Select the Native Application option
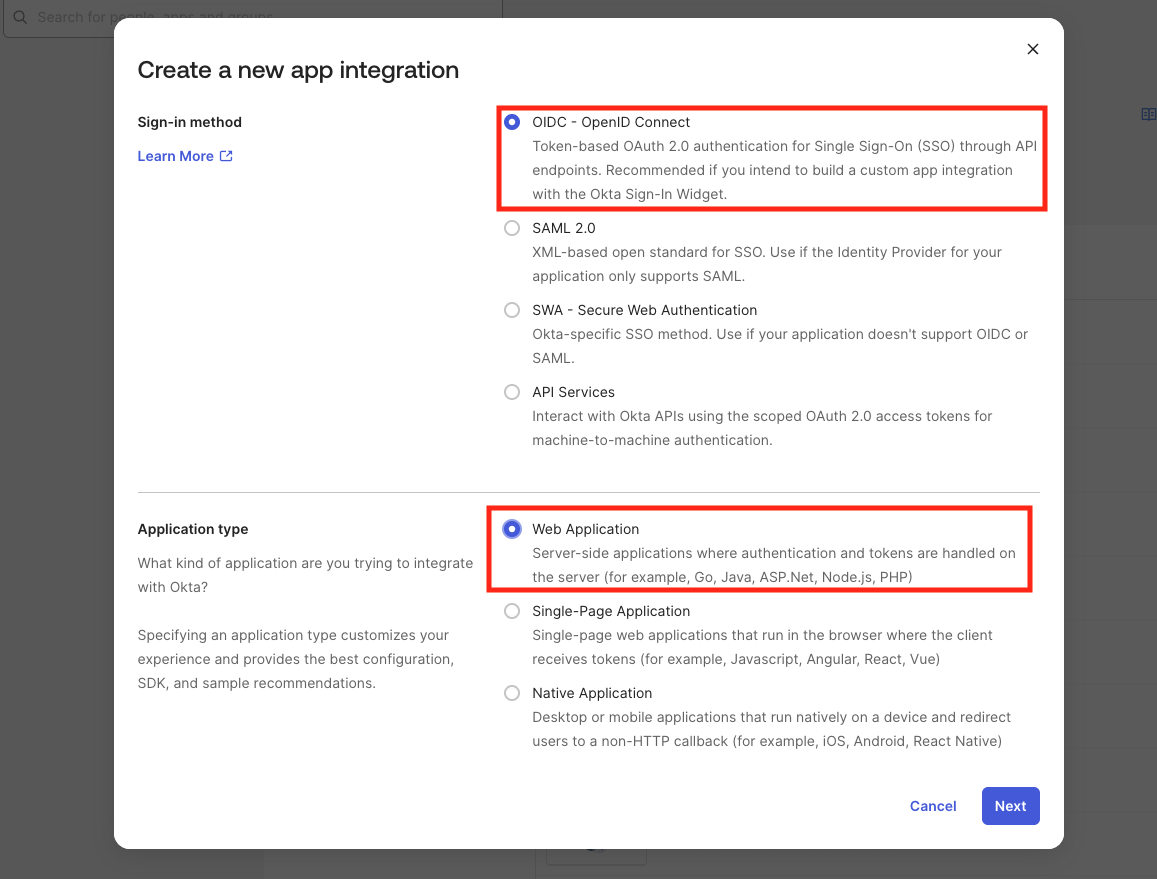The width and height of the screenshot is (1157, 879). point(512,693)
